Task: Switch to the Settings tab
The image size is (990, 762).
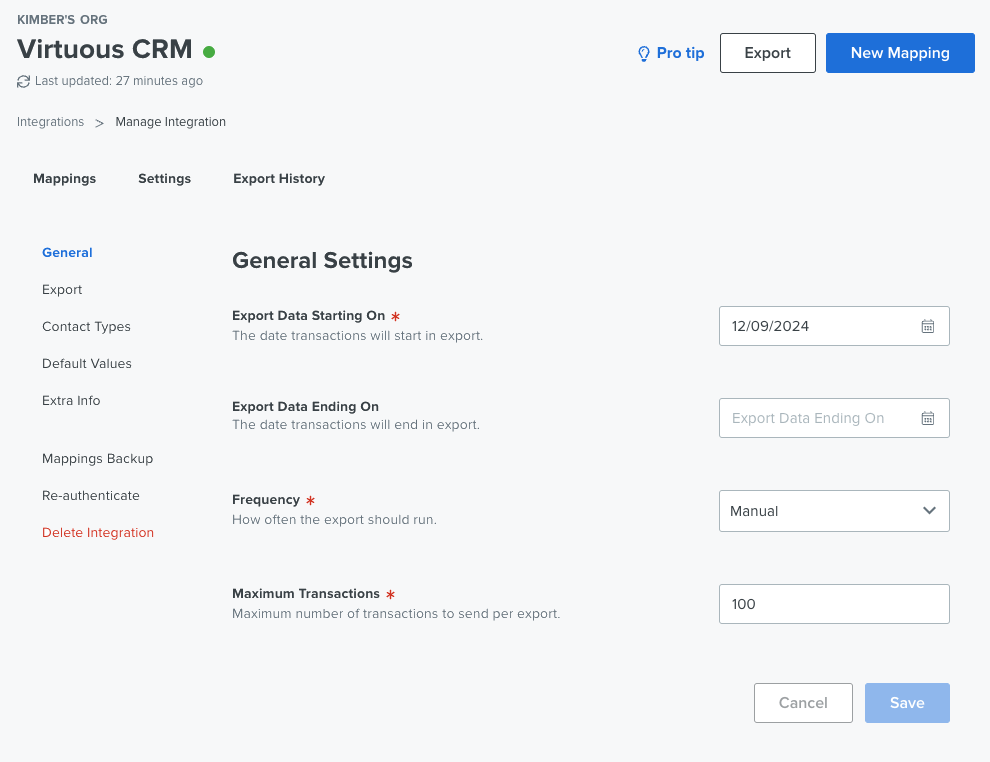Action: coord(165,179)
